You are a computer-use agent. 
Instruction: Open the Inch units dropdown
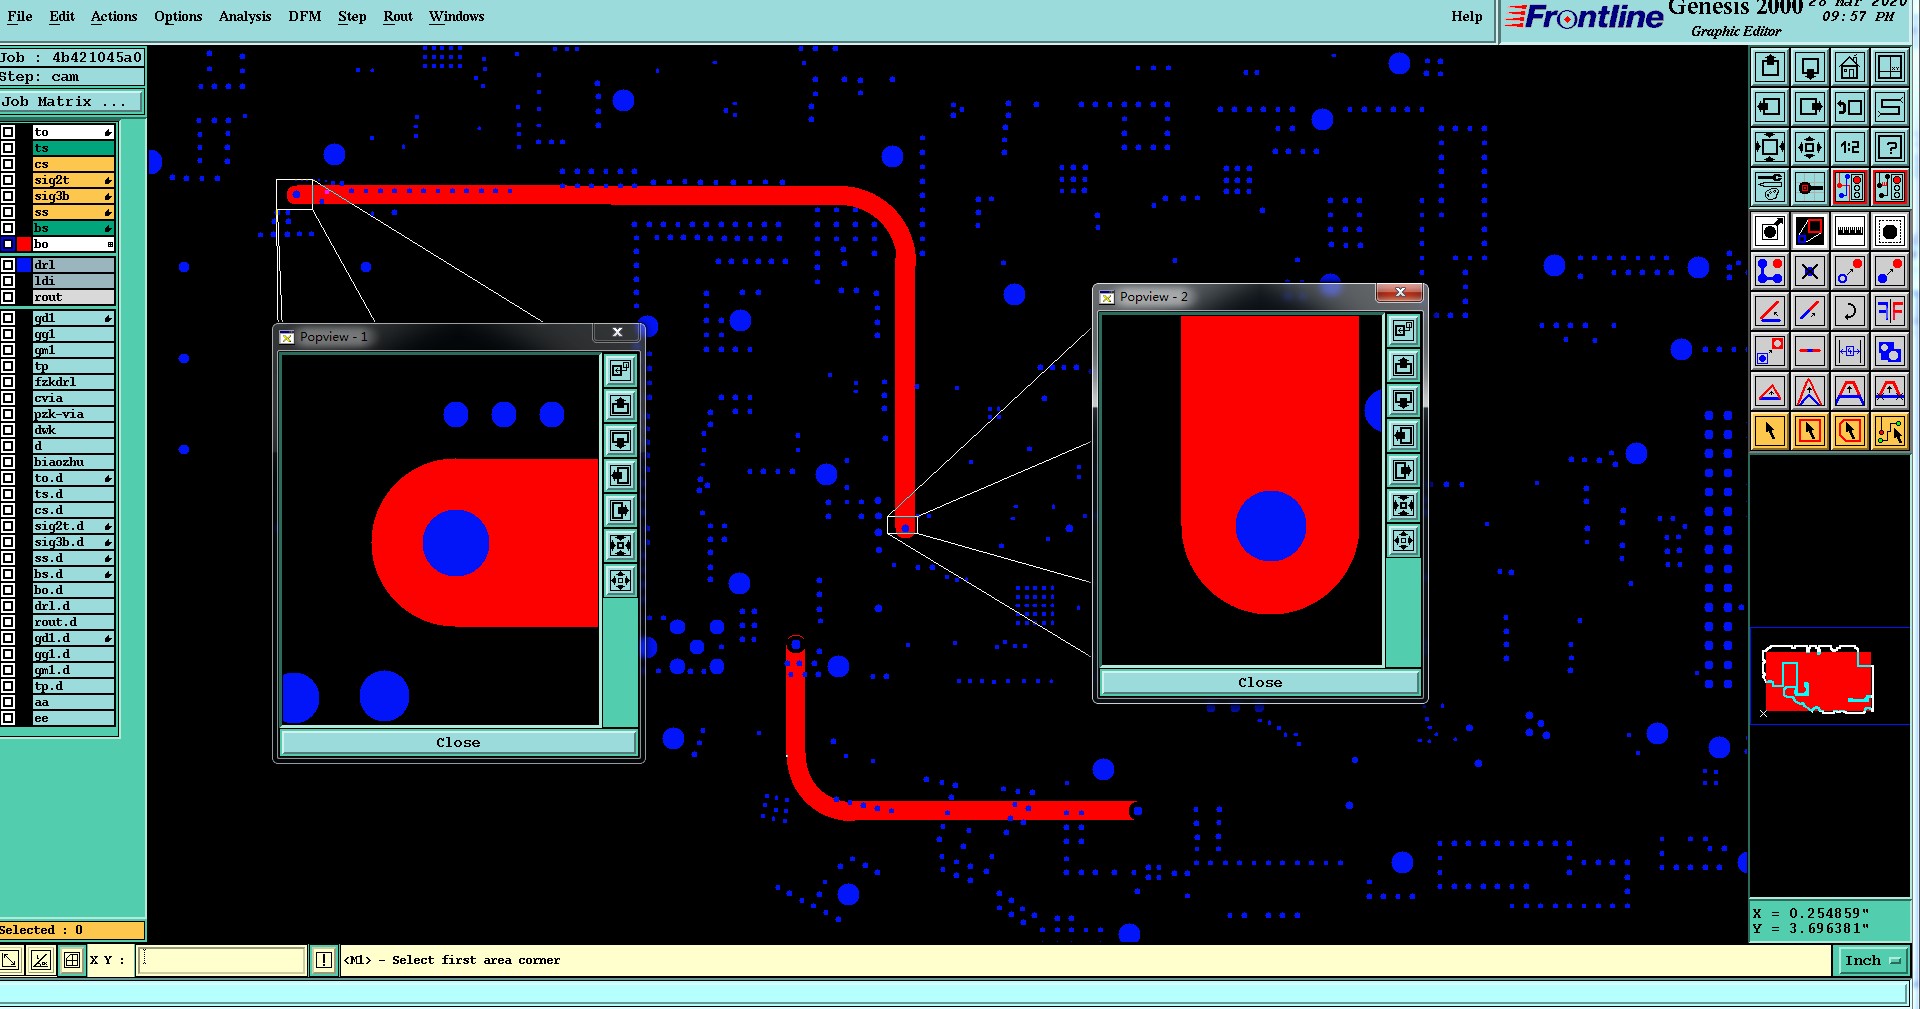coord(1872,960)
